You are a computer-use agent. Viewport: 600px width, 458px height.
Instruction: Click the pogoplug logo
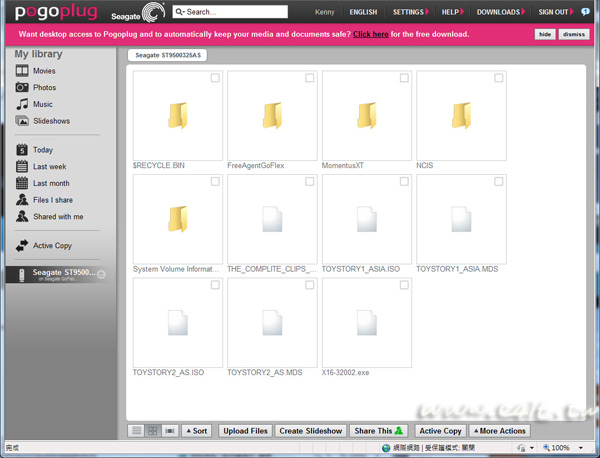(56, 12)
